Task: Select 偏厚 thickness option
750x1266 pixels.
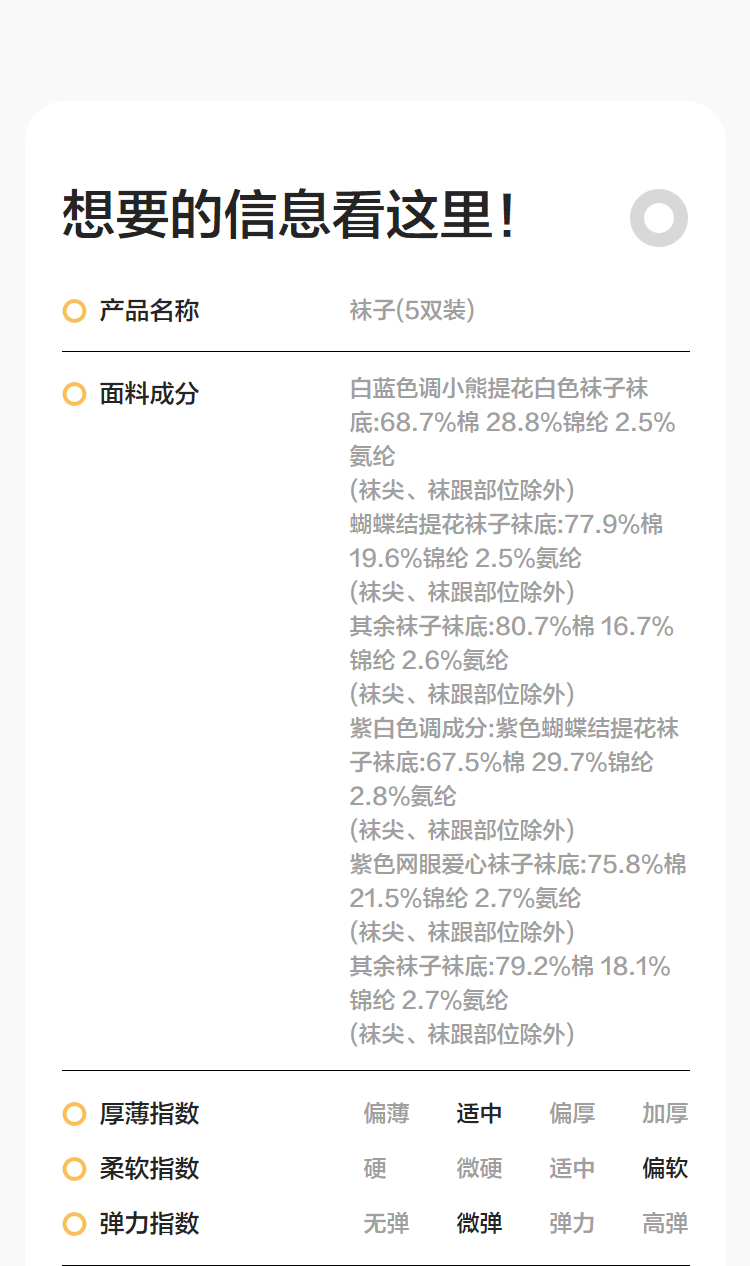Action: [x=572, y=1114]
